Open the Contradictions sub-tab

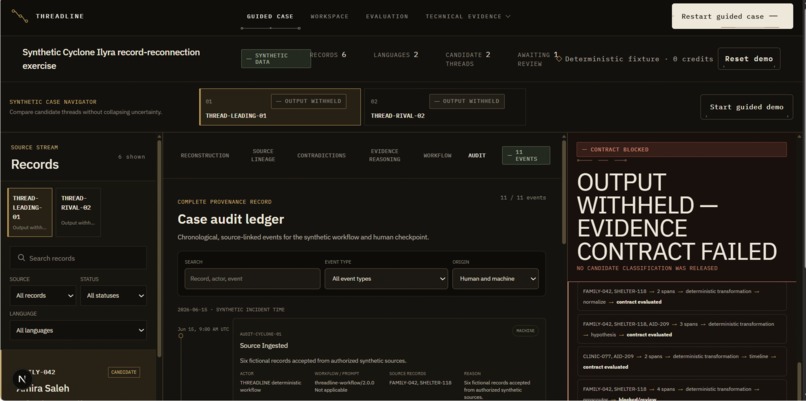pyautogui.click(x=321, y=155)
